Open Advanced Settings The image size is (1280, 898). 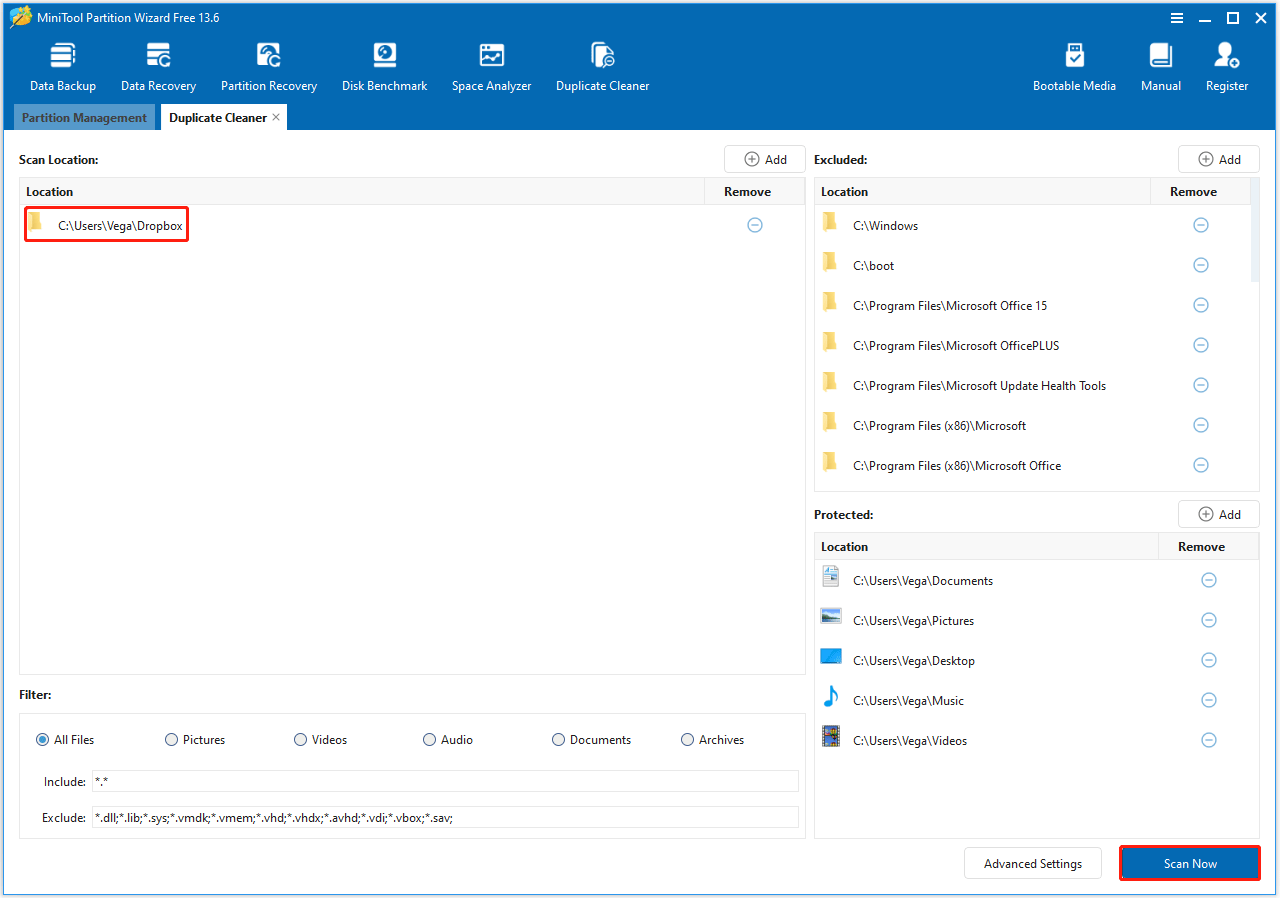click(1033, 863)
